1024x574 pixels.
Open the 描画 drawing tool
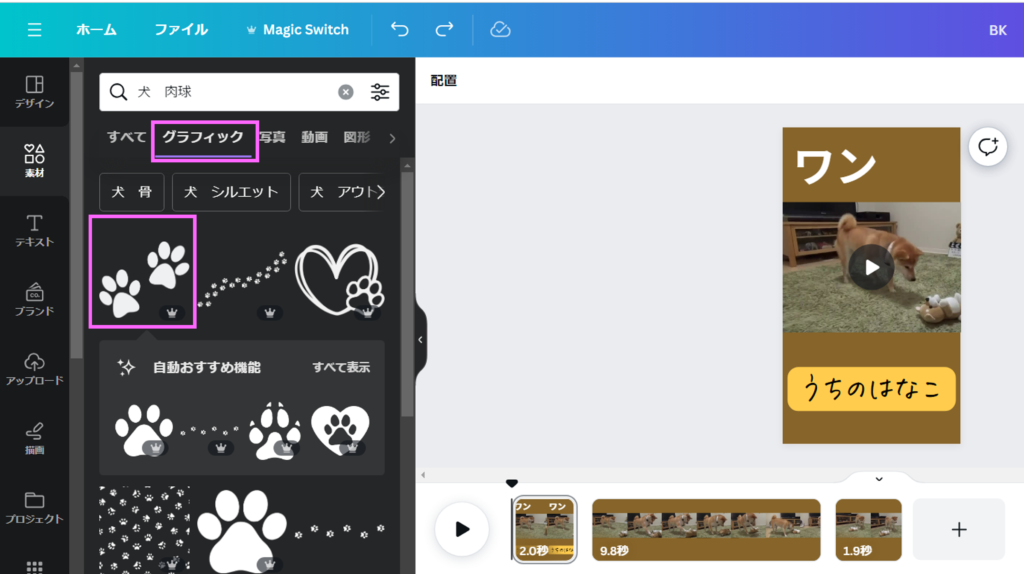(34, 437)
